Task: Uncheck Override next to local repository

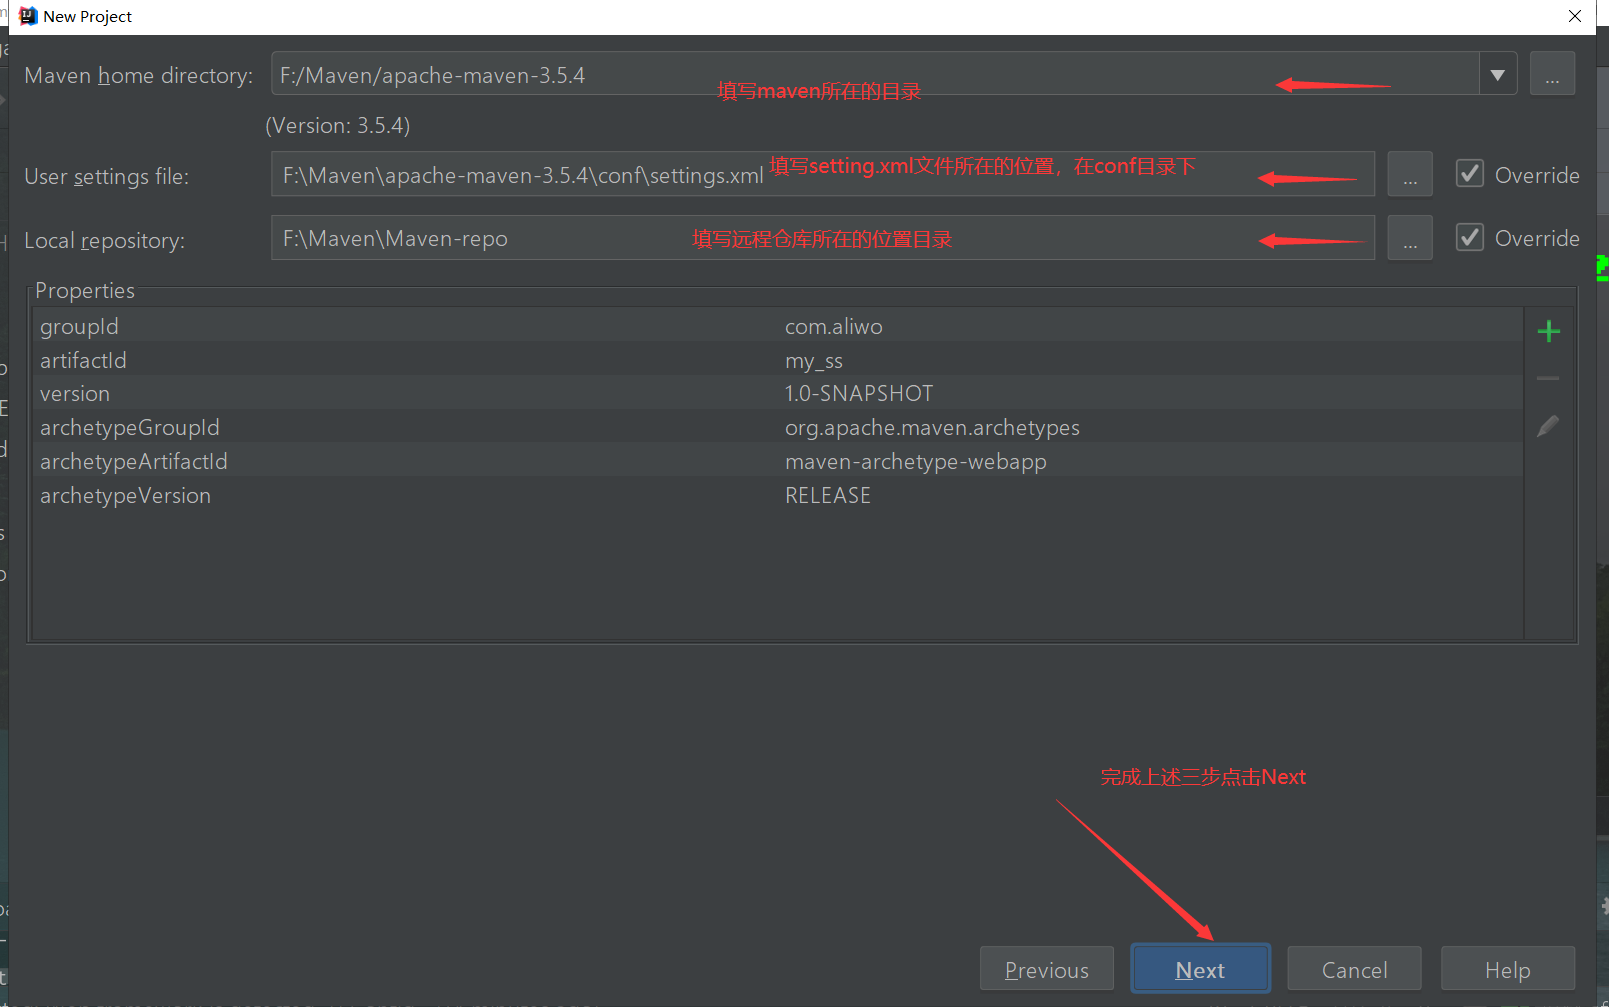Action: 1470,237
